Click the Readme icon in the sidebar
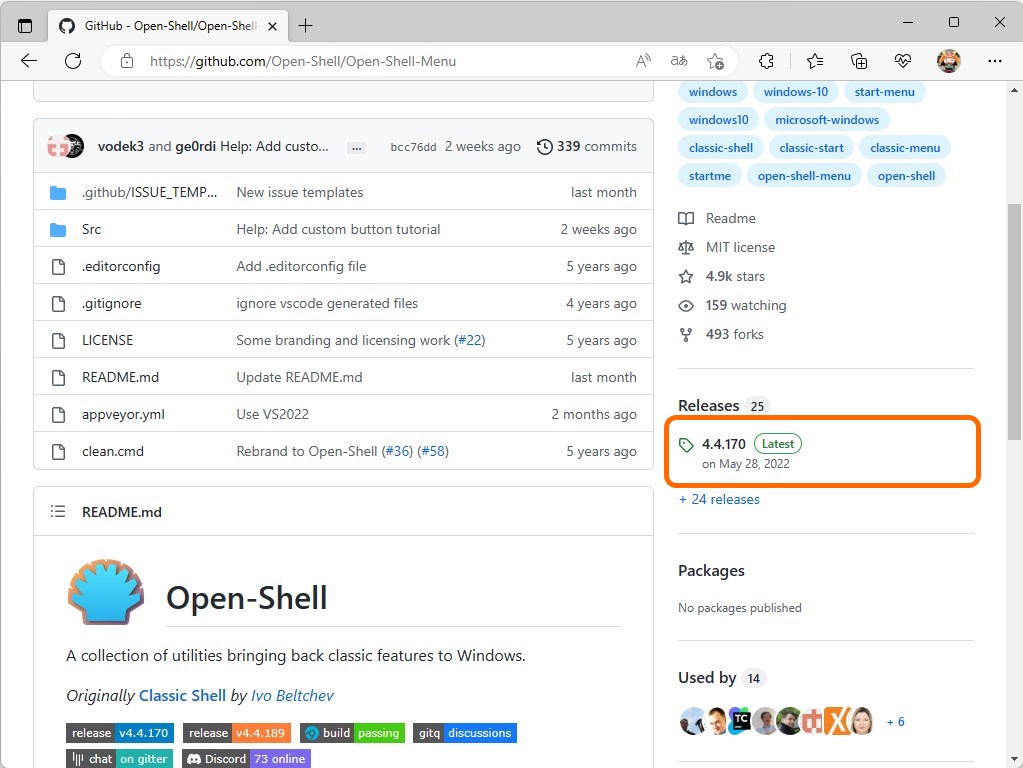1023x768 pixels. [x=686, y=218]
